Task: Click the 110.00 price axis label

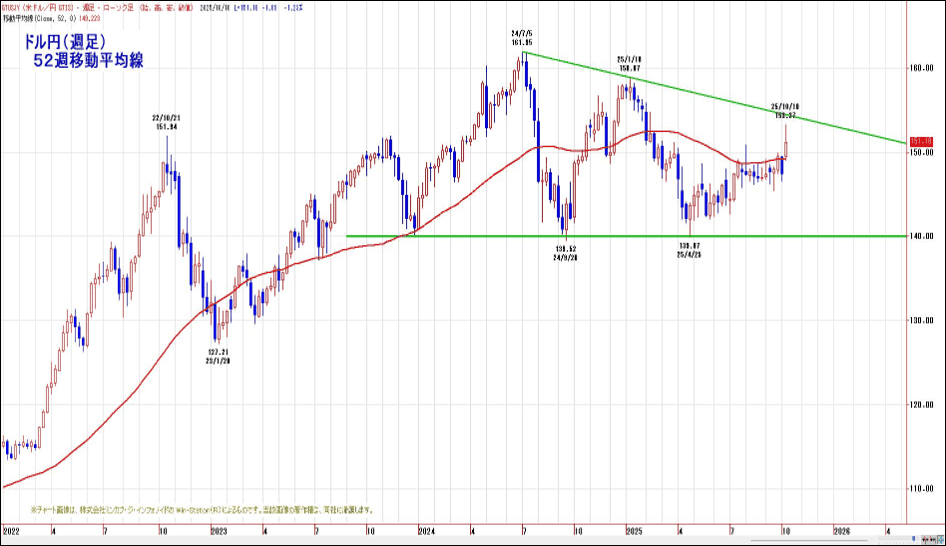Action: click(920, 489)
